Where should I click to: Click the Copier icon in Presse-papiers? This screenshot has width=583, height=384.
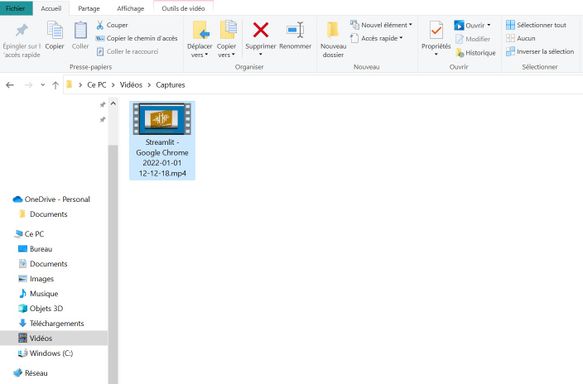54,30
